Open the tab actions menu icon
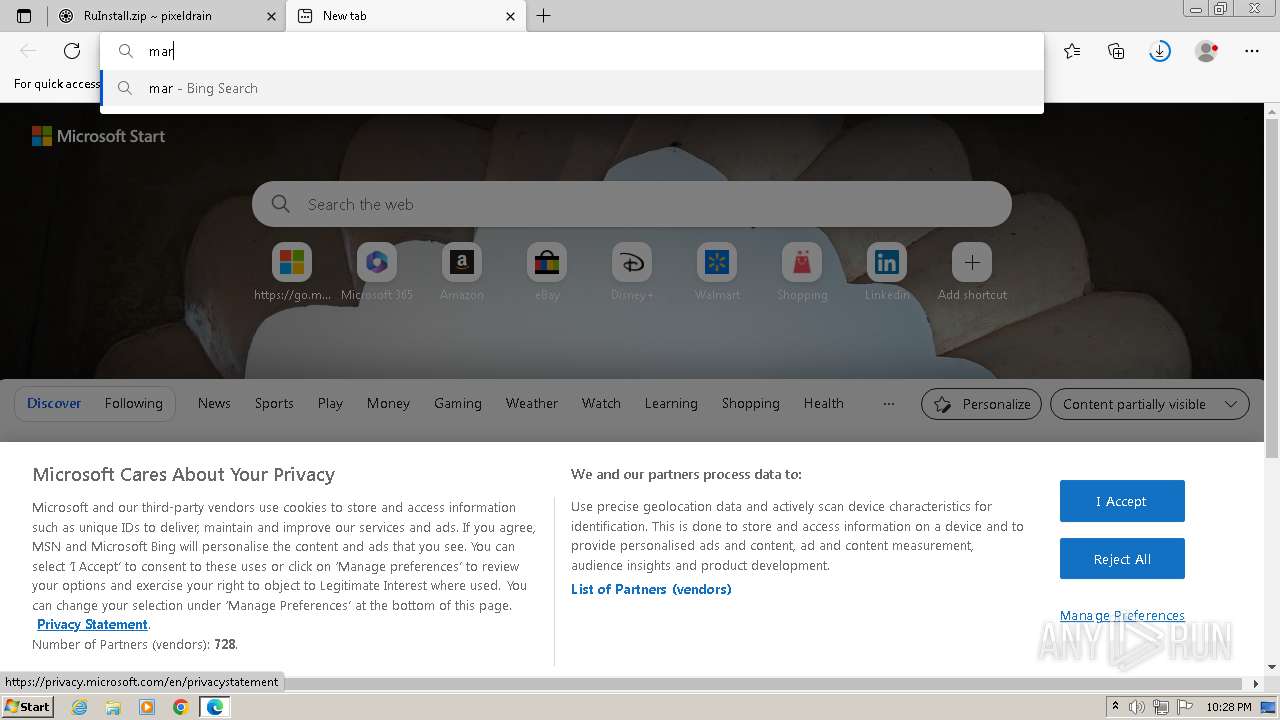Screen dimensions: 1280x720 [24, 16]
